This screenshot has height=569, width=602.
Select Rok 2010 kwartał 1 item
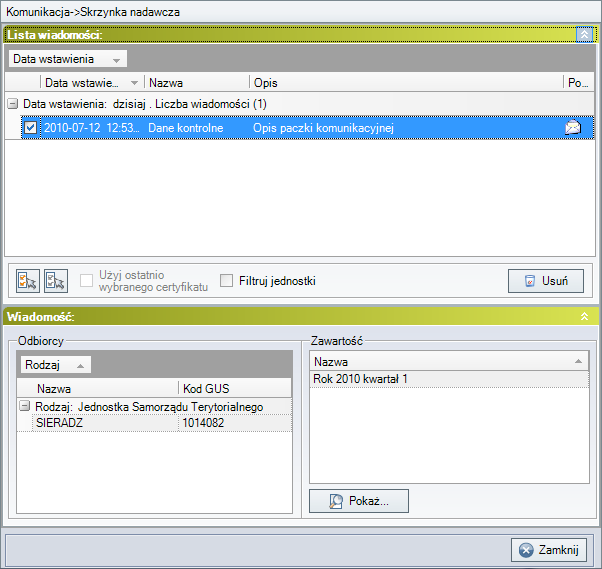coord(449,379)
